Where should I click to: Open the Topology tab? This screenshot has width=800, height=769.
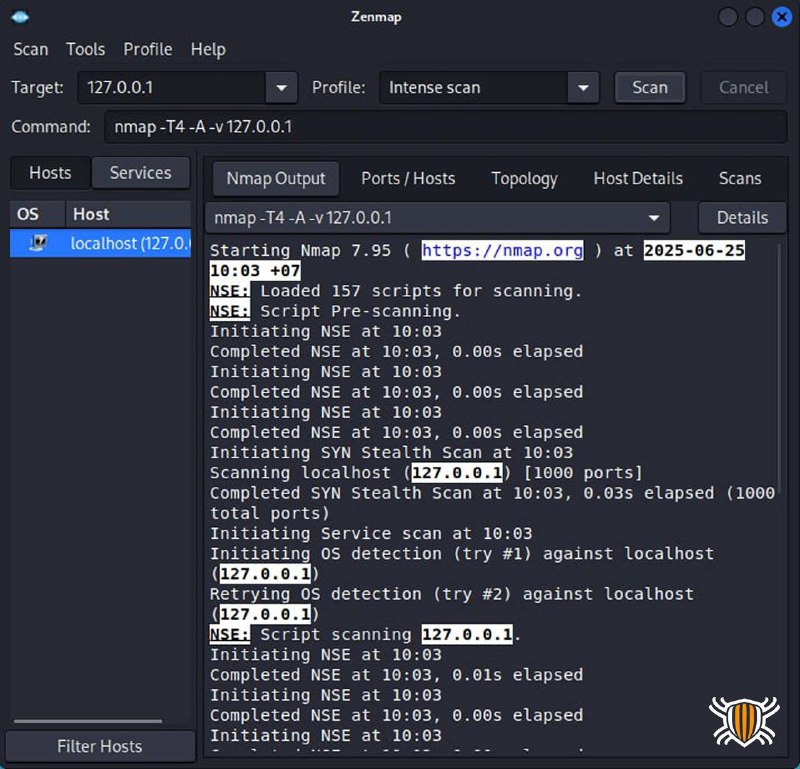point(524,179)
